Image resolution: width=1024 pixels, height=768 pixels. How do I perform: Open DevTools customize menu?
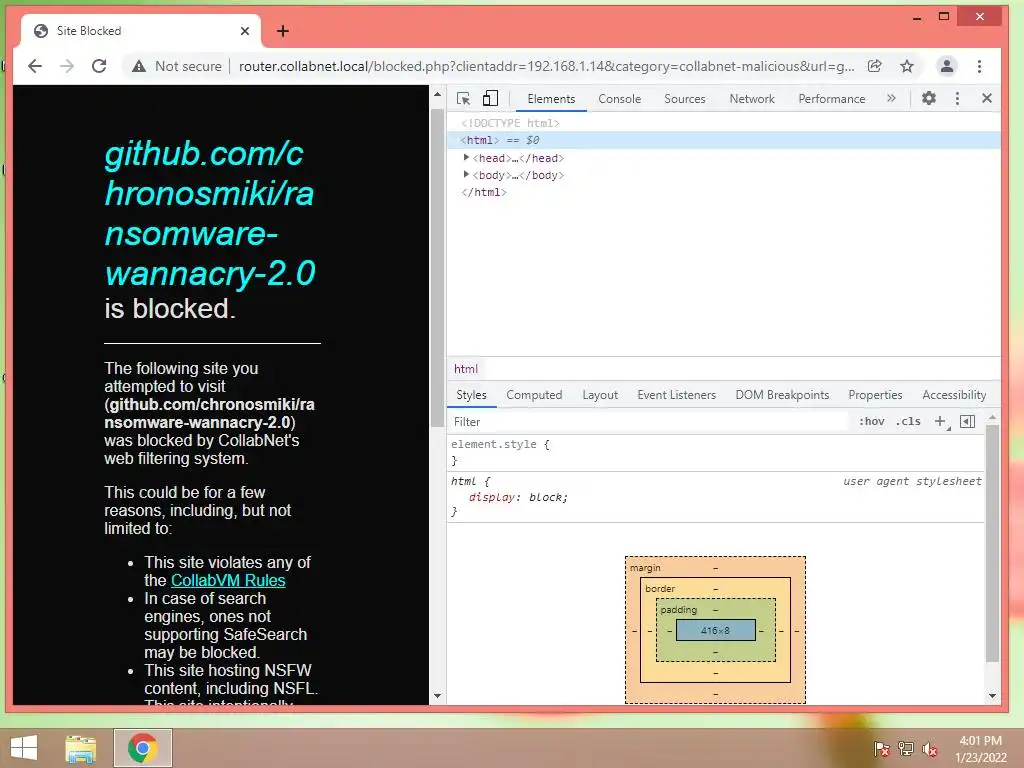(x=957, y=98)
